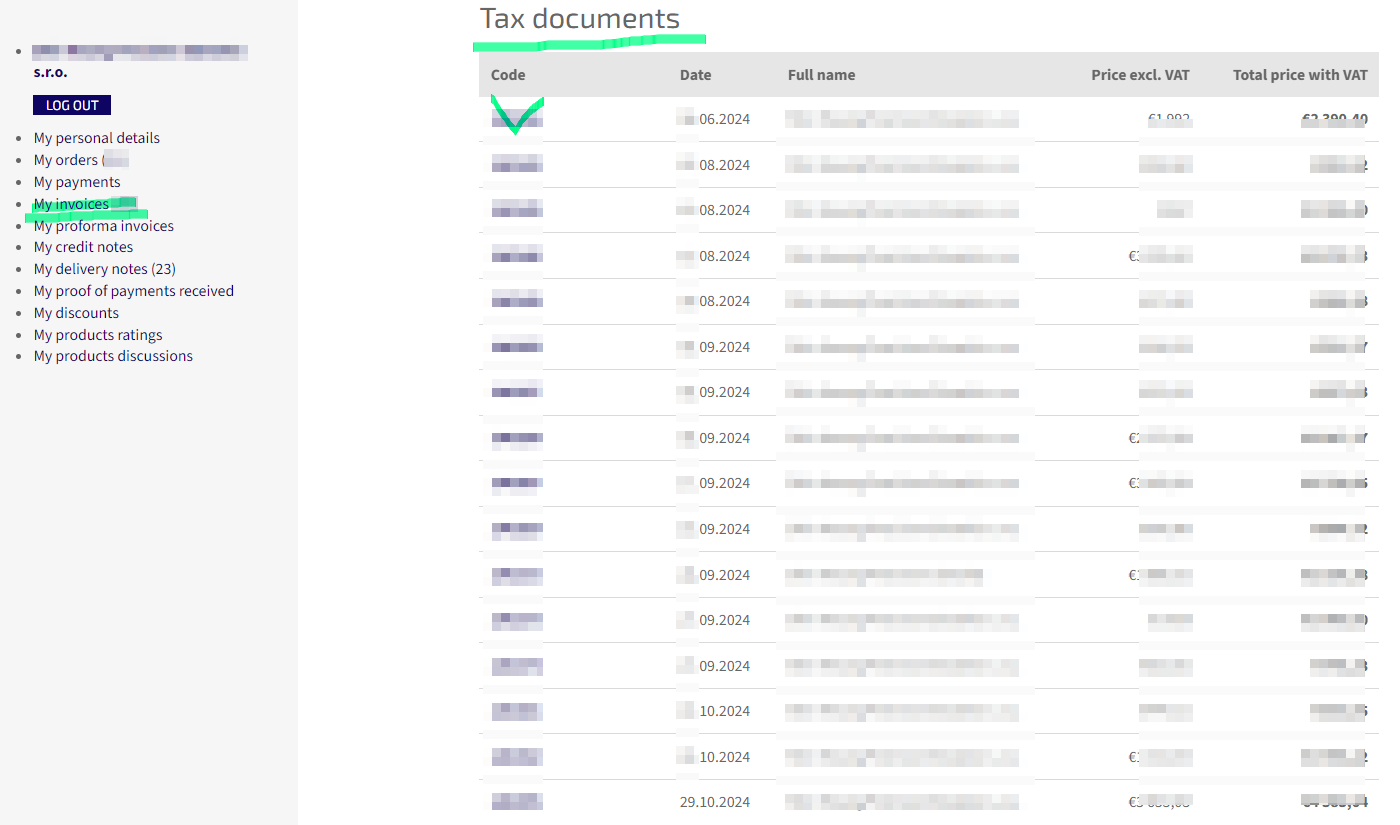
Task: Click the Date column header
Action: click(695, 75)
